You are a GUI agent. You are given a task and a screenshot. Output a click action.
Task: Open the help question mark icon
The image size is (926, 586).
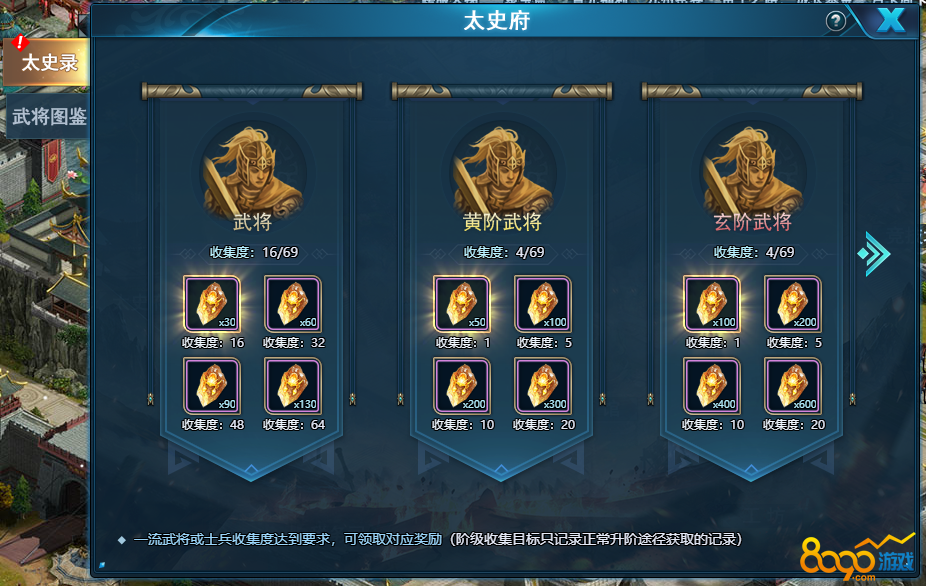(835, 22)
